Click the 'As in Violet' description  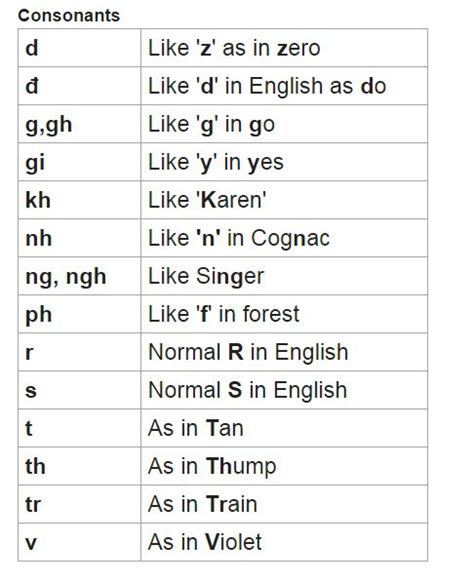[x=205, y=542]
